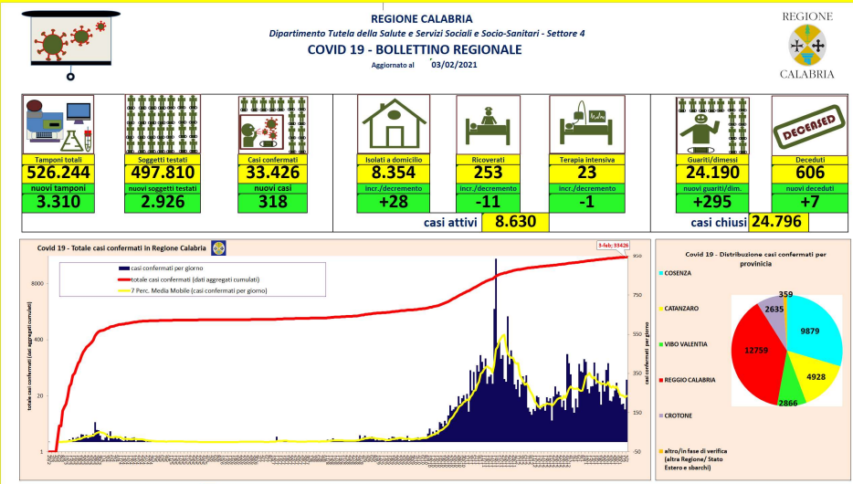Select the Tamponi totali laboratory icon
Viewport: 853px width, 484px height.
tap(57, 125)
